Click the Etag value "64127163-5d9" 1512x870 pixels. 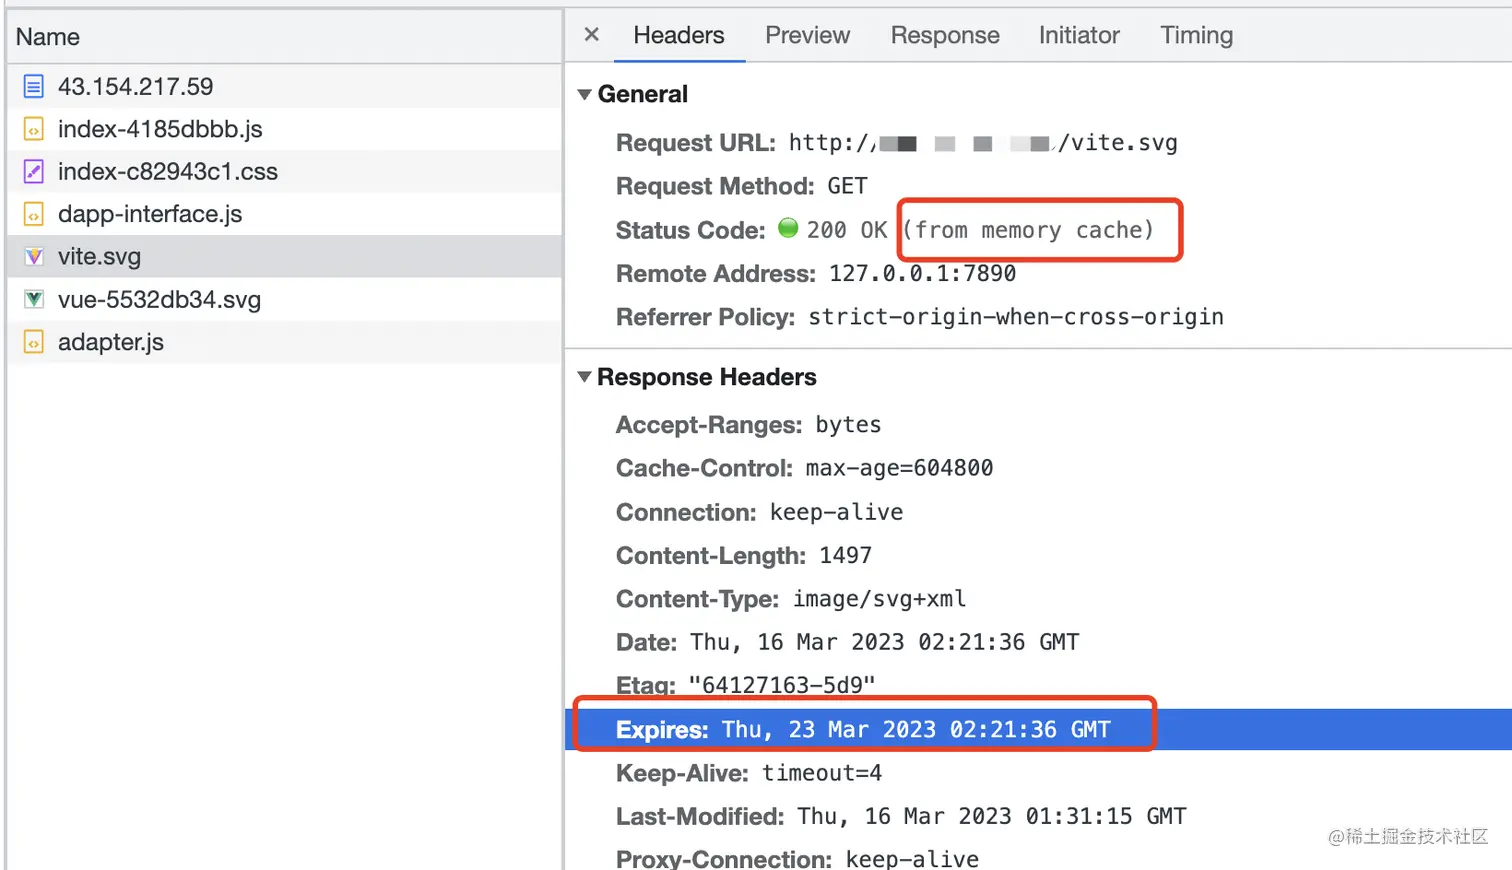781,685
